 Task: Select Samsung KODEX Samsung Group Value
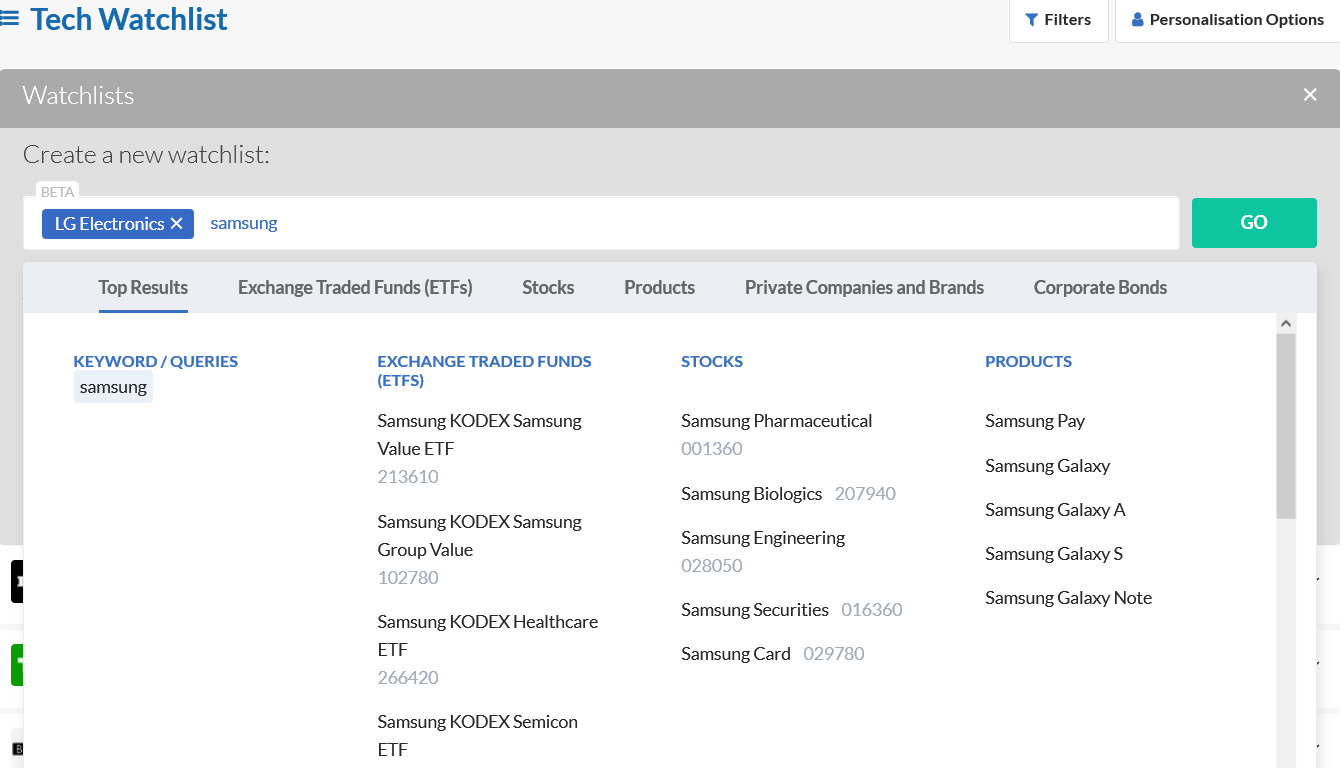[x=479, y=536]
